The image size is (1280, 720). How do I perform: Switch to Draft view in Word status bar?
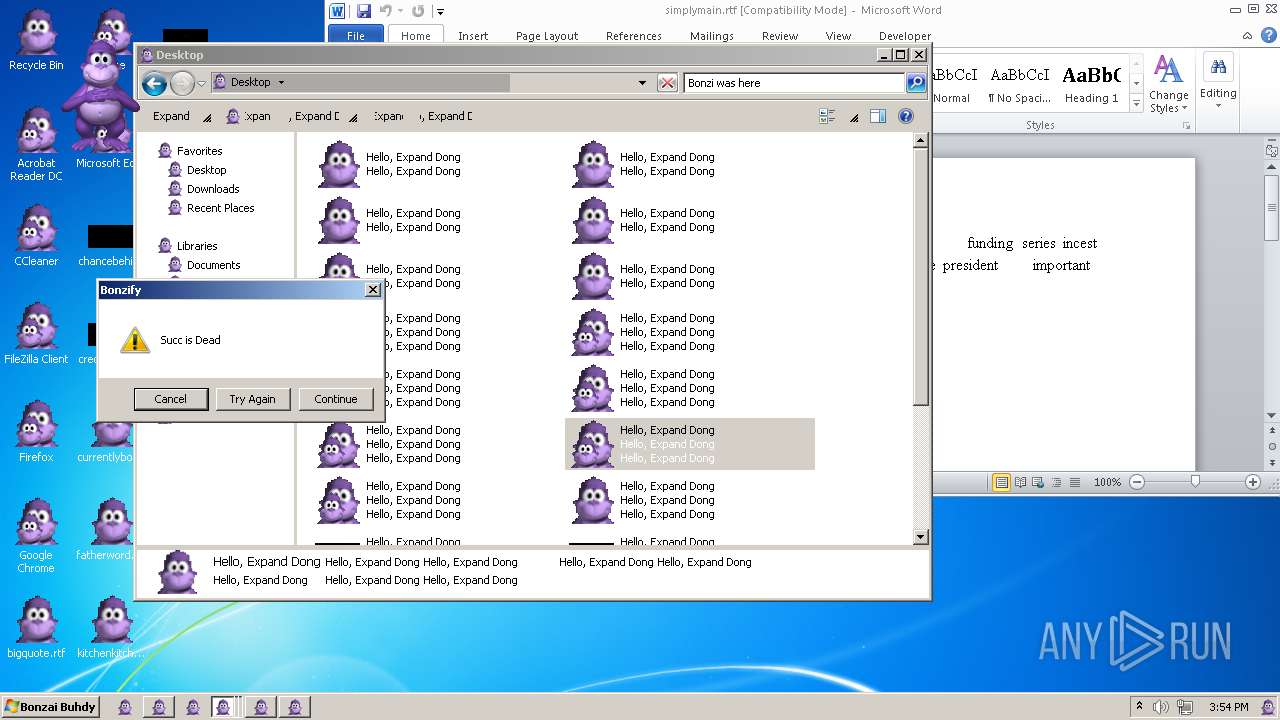[x=1075, y=482]
